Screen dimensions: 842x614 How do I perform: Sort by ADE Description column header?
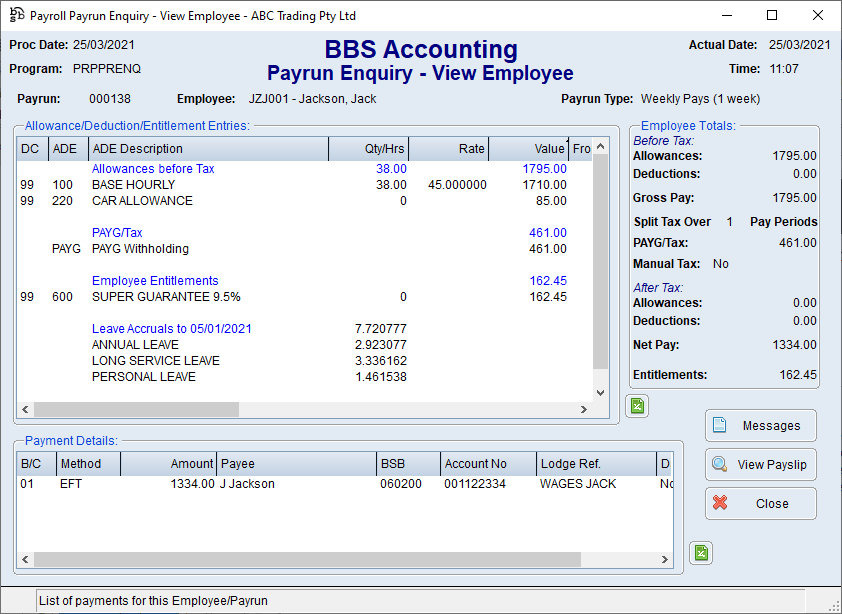(207, 149)
